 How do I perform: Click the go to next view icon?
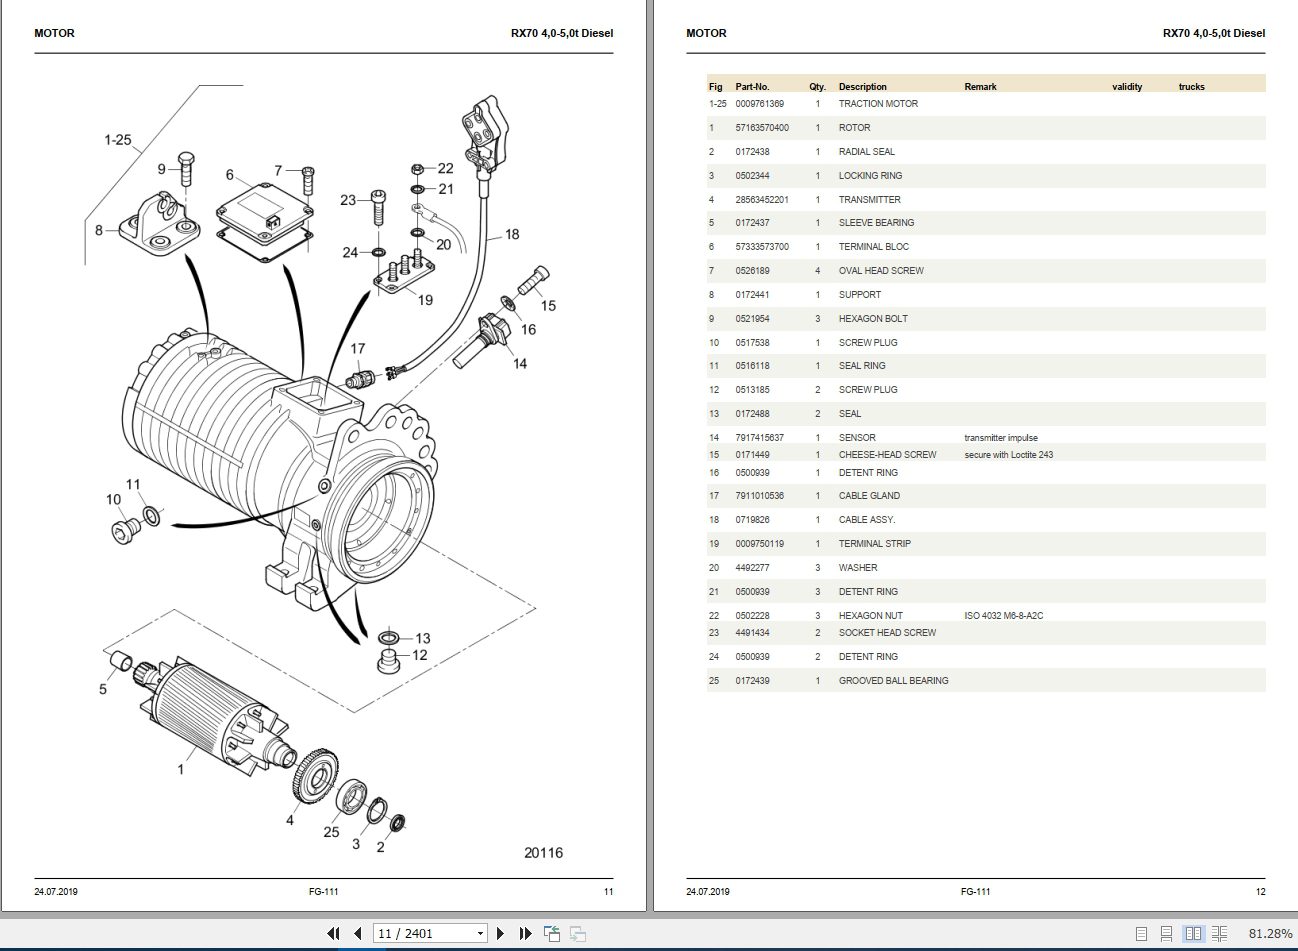click(577, 933)
